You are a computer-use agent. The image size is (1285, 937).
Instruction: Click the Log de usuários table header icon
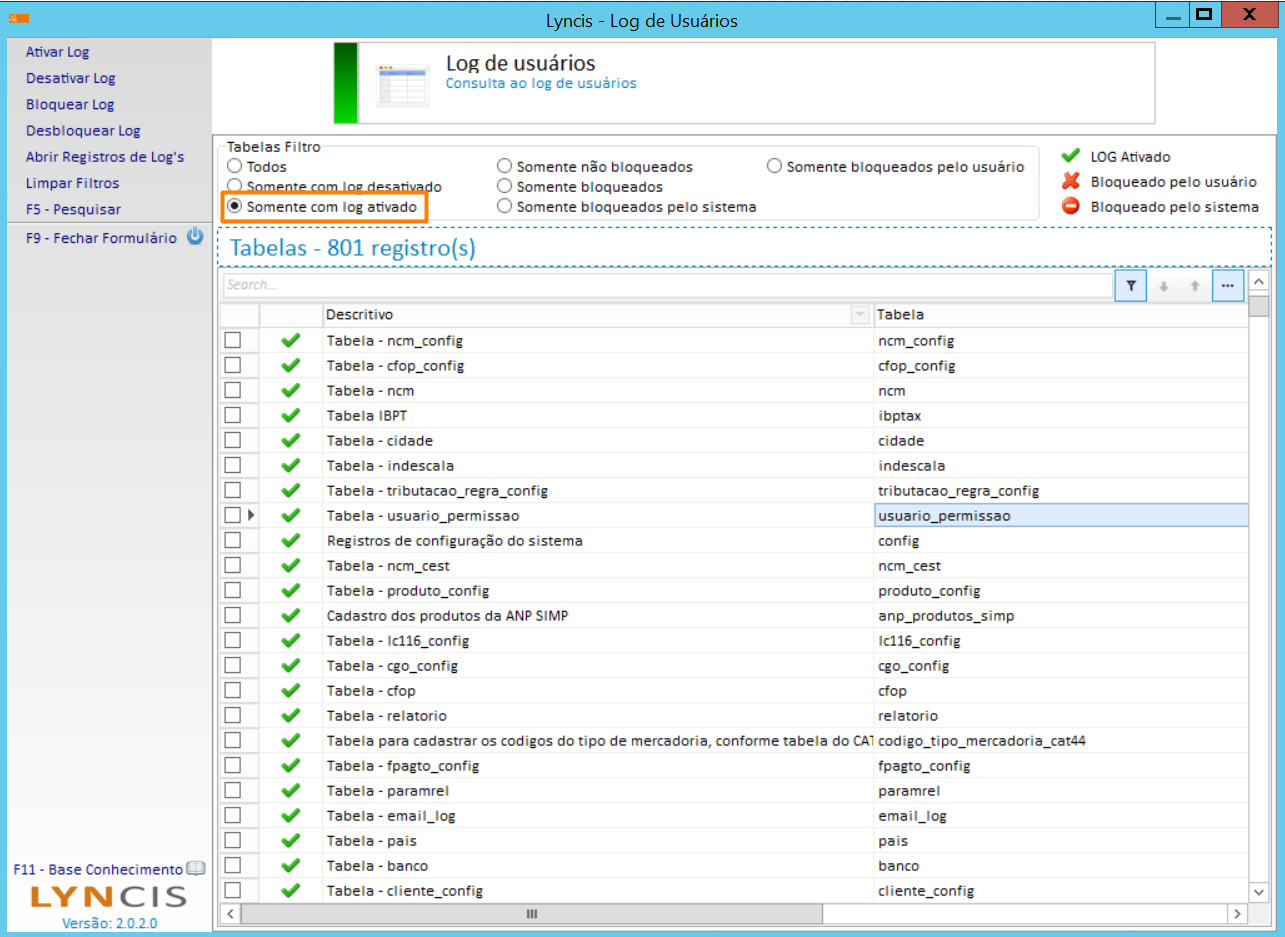(x=401, y=84)
